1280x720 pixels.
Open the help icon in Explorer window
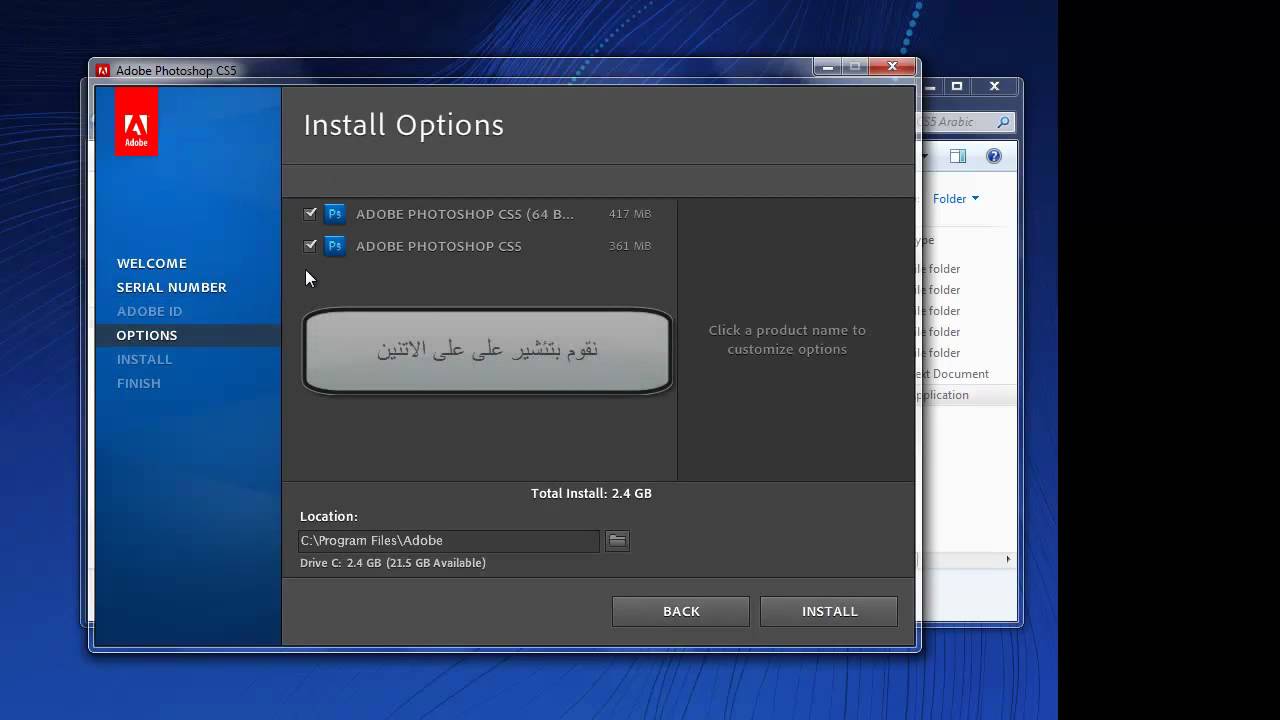993,156
